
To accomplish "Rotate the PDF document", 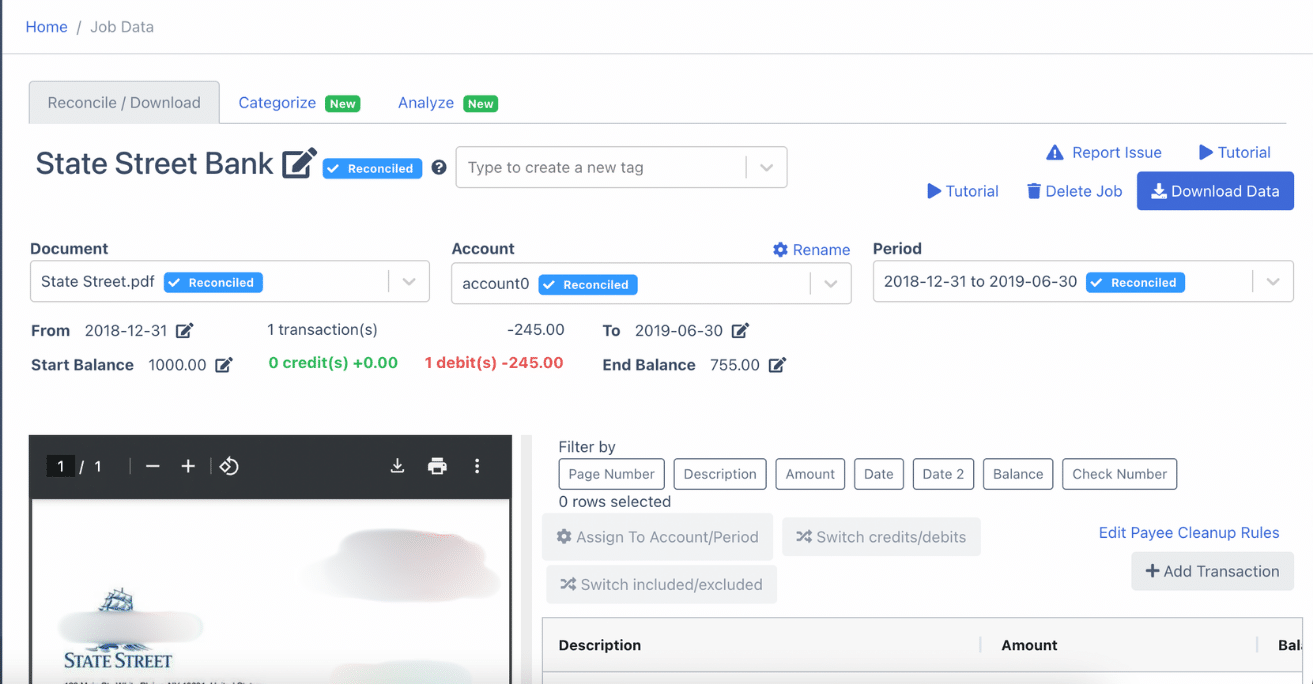I will click(229, 466).
